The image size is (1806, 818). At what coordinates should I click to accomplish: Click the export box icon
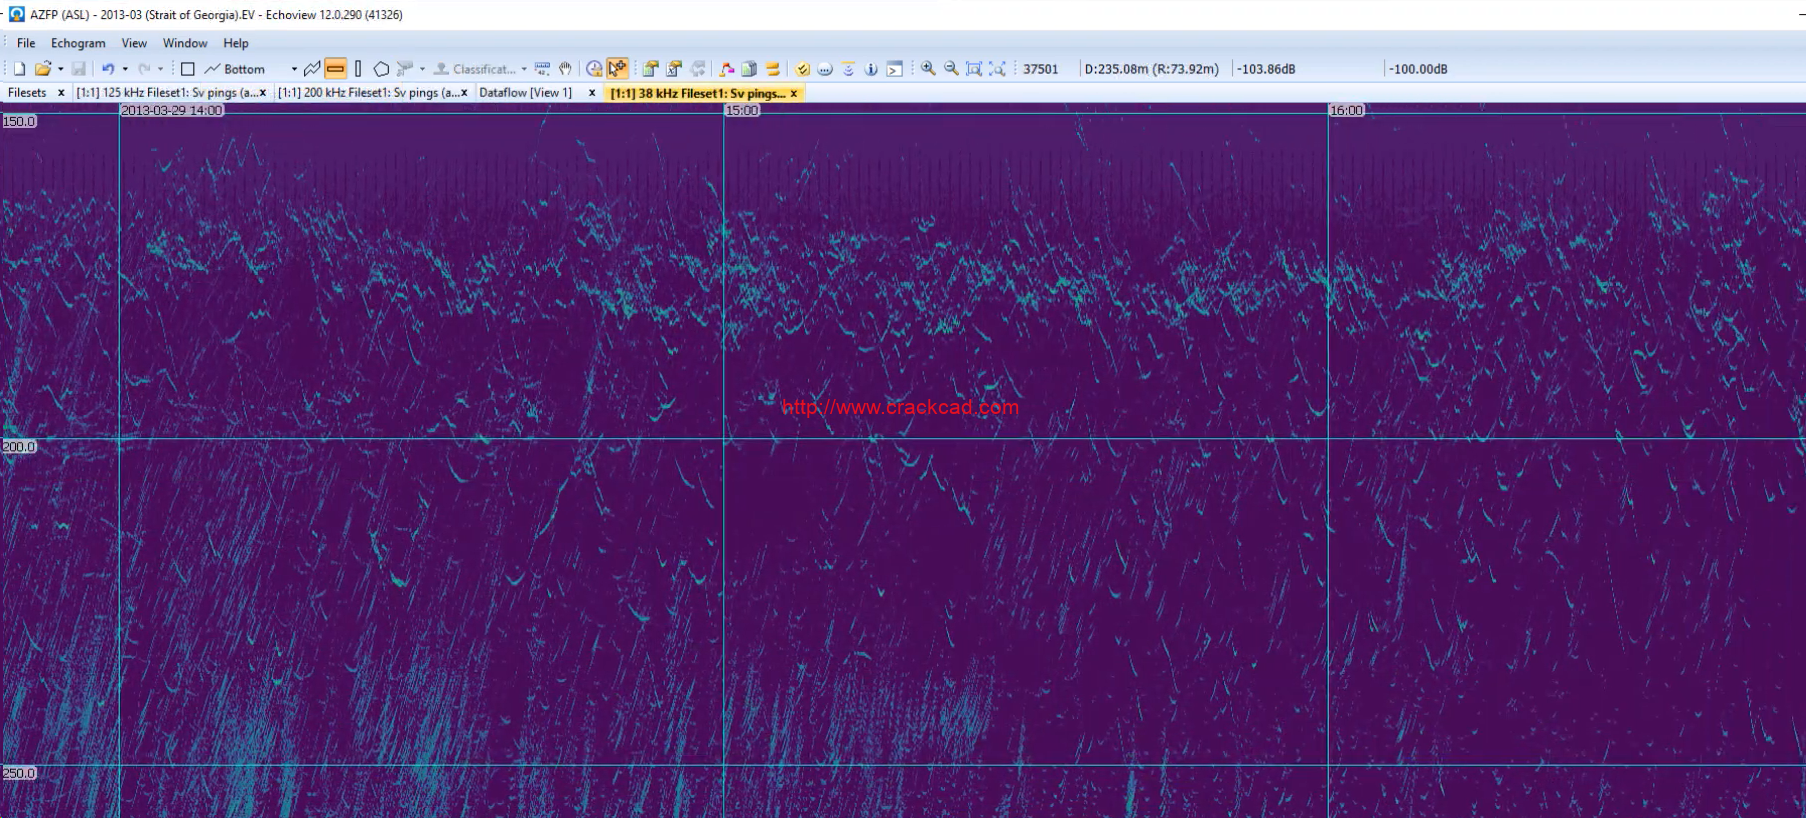coord(651,69)
